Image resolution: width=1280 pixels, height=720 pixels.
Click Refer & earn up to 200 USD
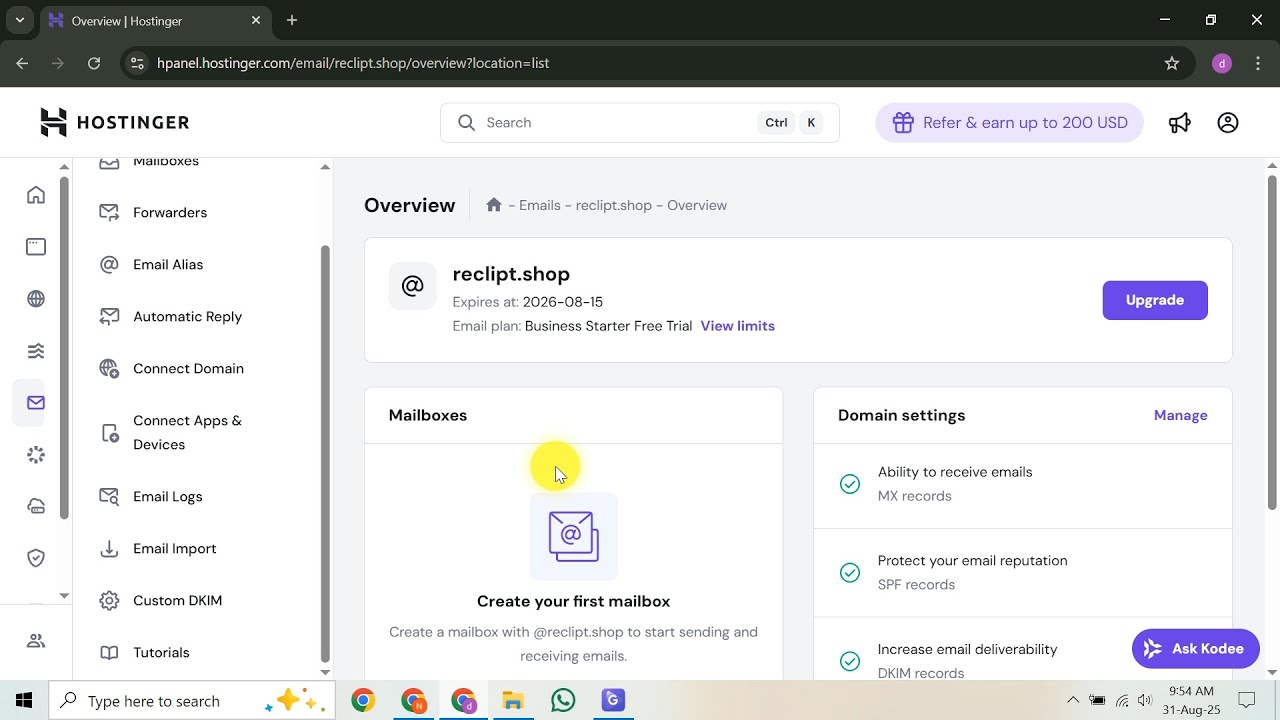(x=1009, y=122)
